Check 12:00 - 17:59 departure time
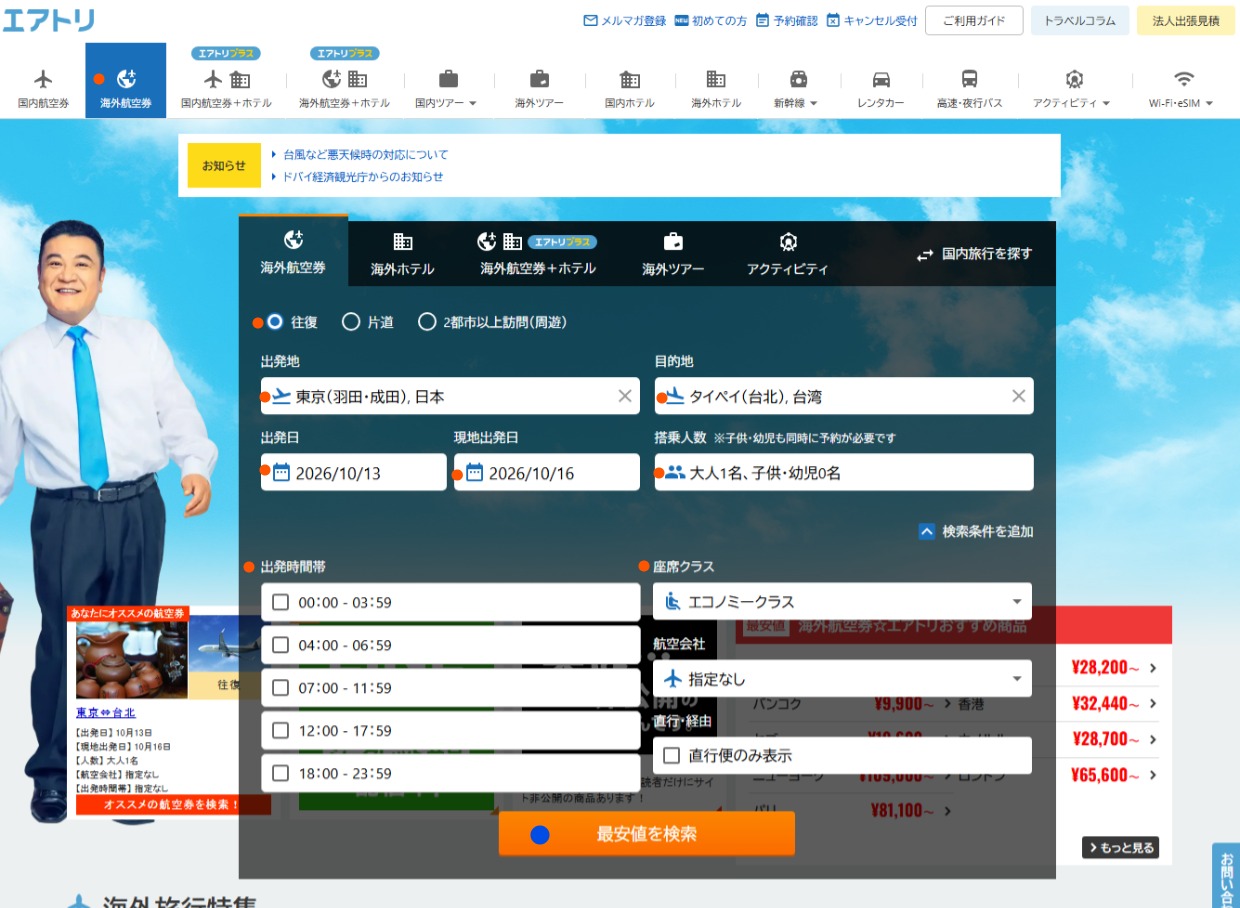 280,730
